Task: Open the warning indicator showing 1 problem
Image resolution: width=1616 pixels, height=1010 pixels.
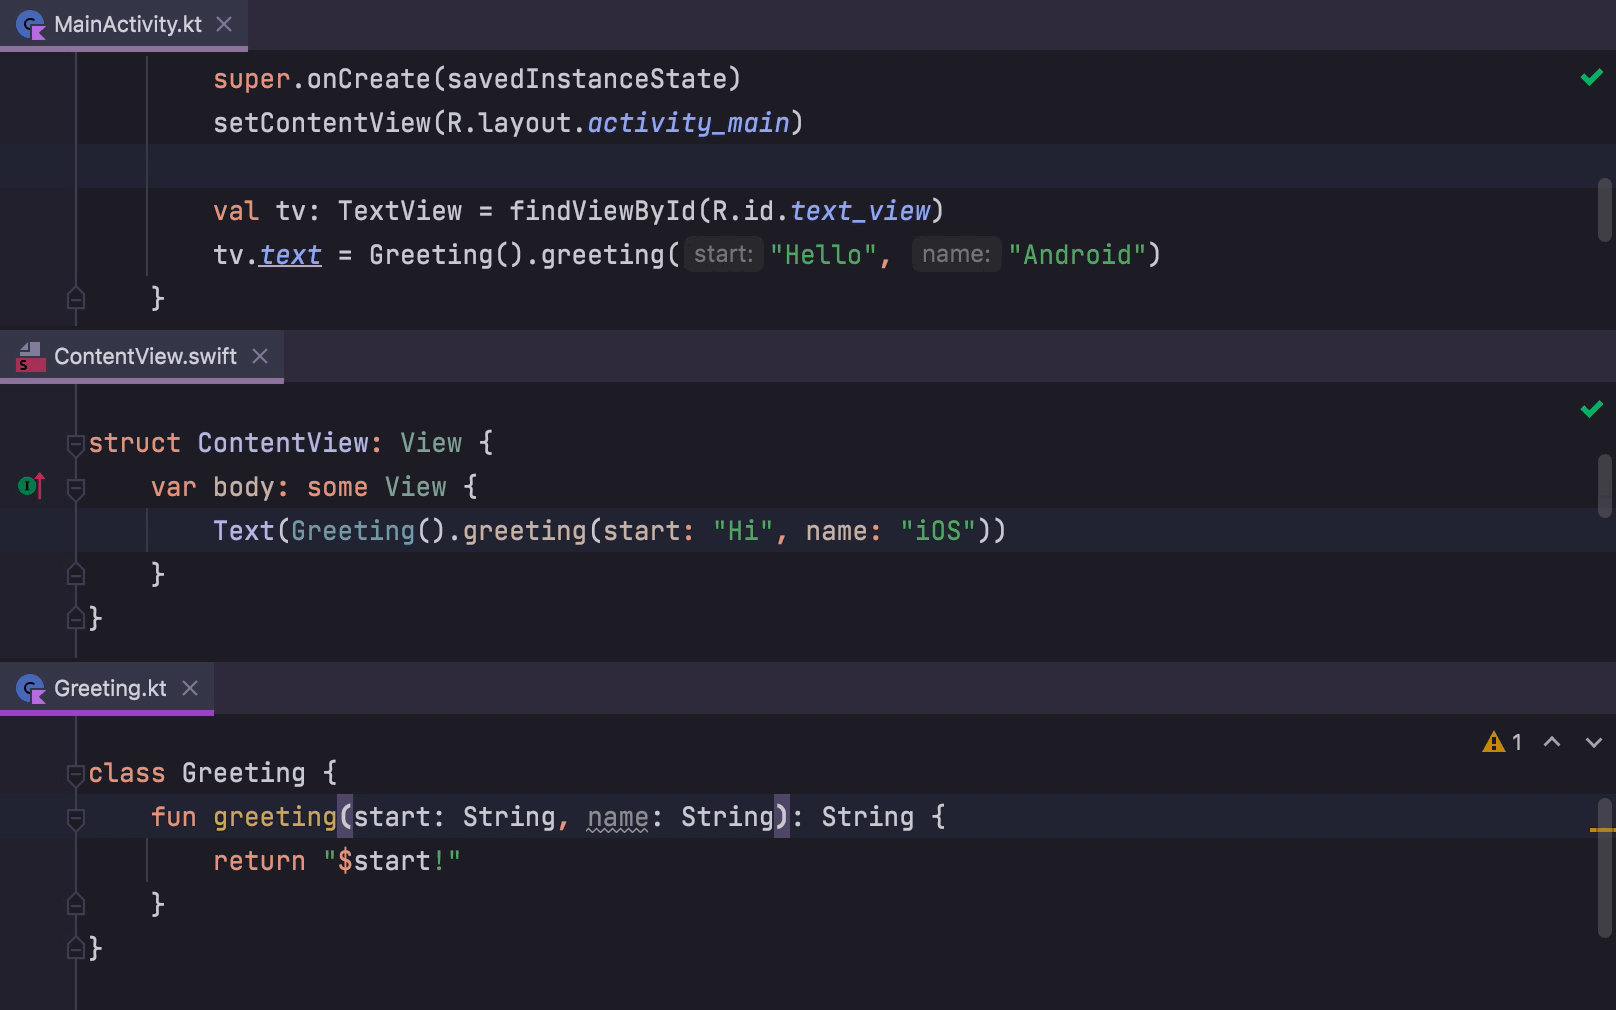Action: (1502, 742)
